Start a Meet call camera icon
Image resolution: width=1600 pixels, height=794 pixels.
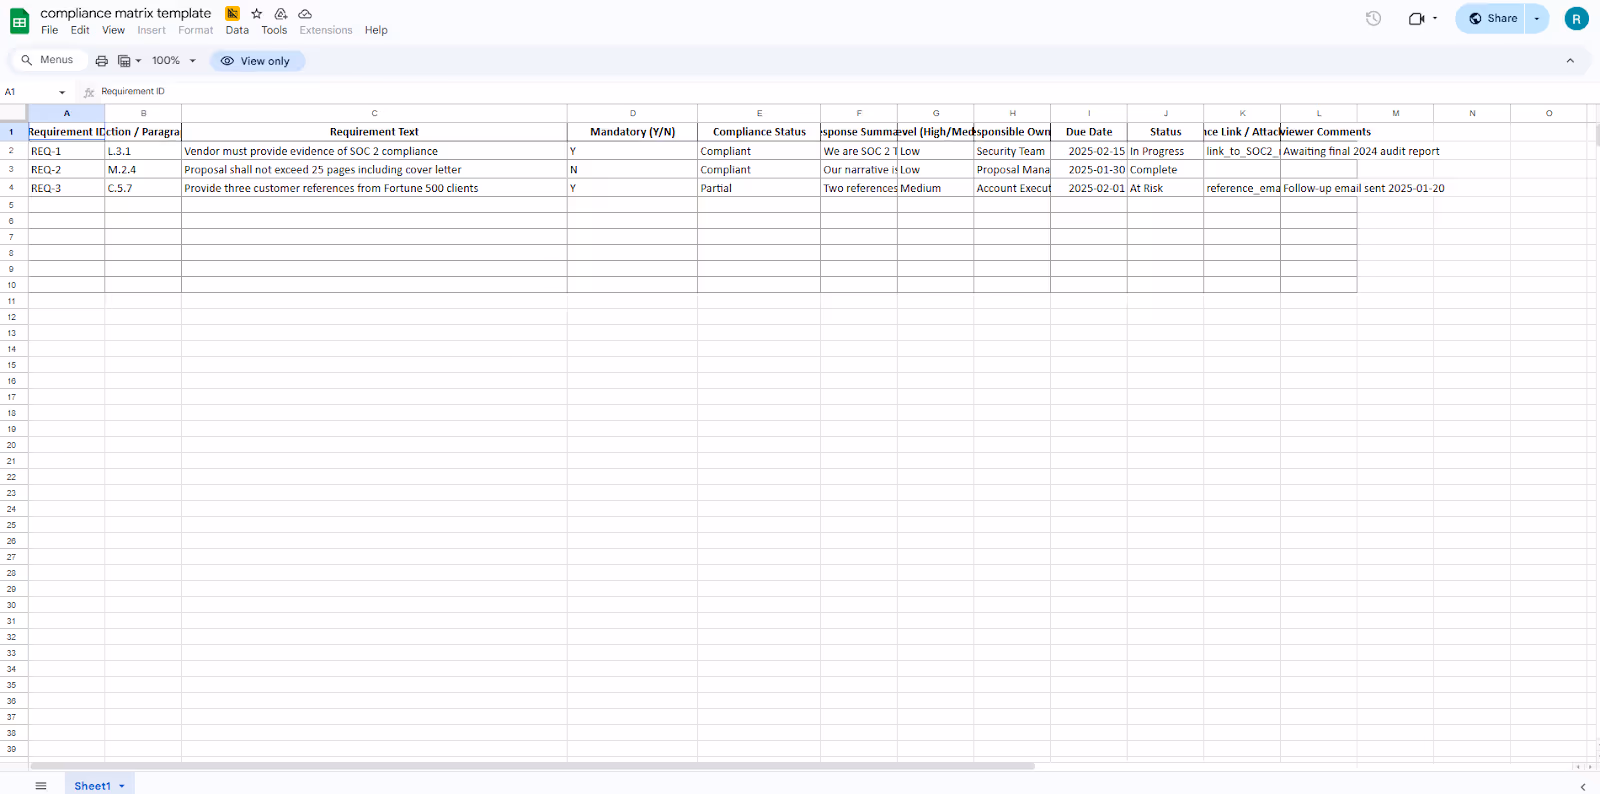tap(1416, 18)
